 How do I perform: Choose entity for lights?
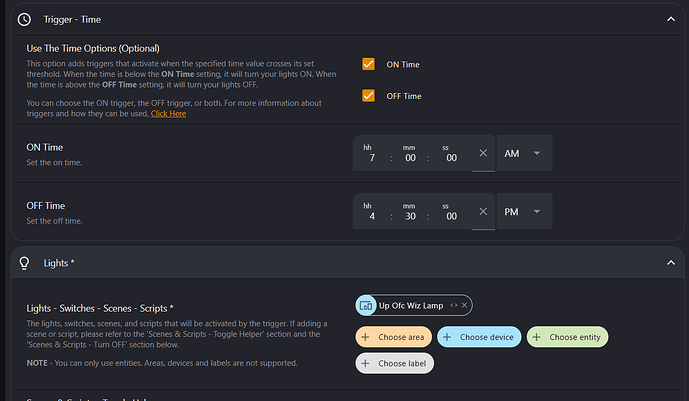(x=567, y=337)
